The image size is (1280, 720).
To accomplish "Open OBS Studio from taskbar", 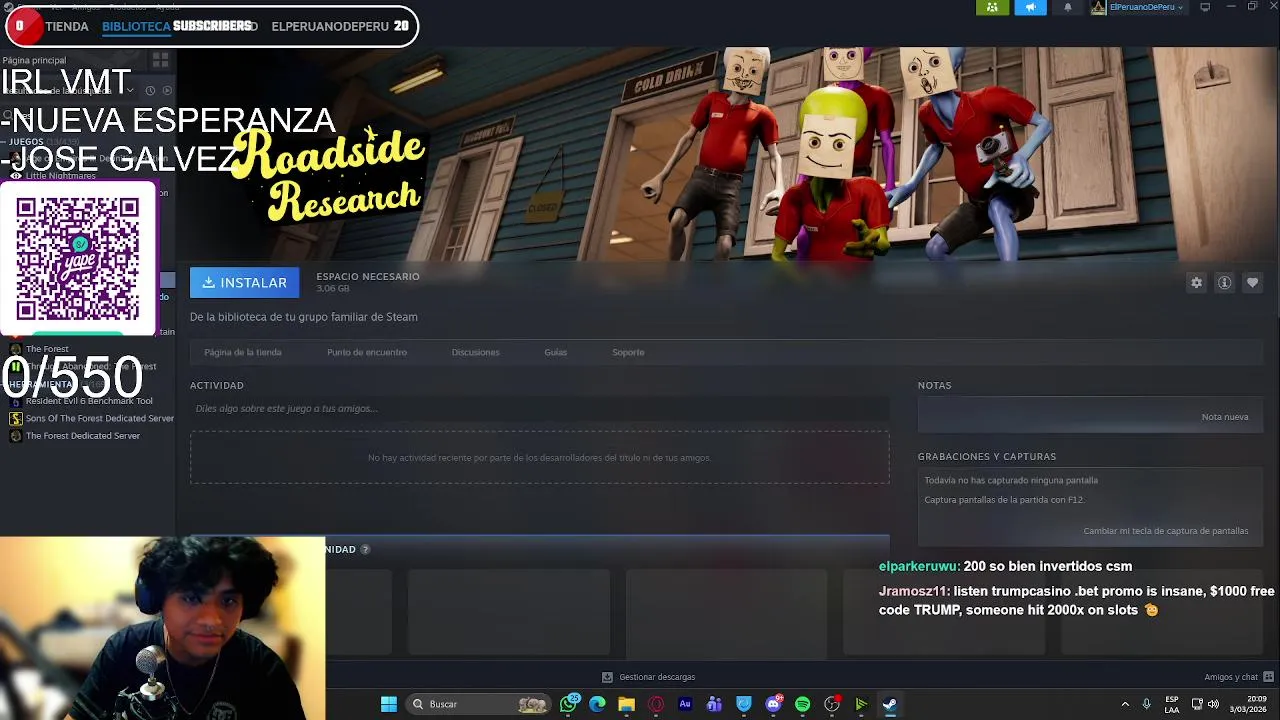I will click(832, 704).
